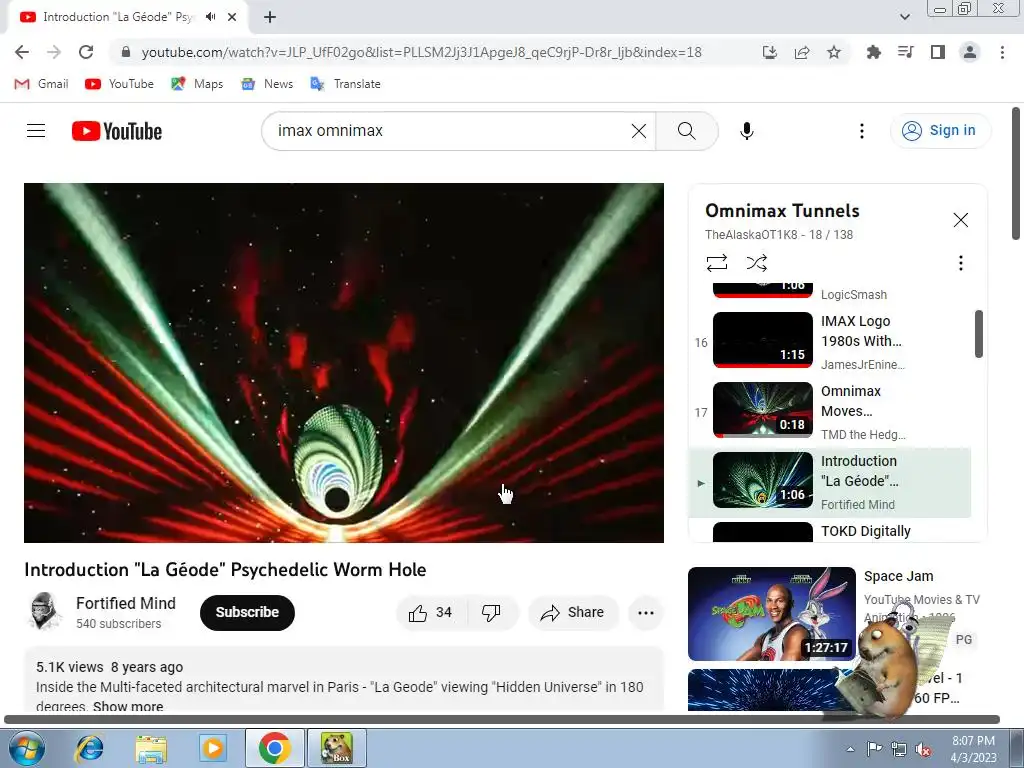The width and height of the screenshot is (1024, 768).
Task: Switch to Box hamster app in taskbar
Action: (x=337, y=748)
